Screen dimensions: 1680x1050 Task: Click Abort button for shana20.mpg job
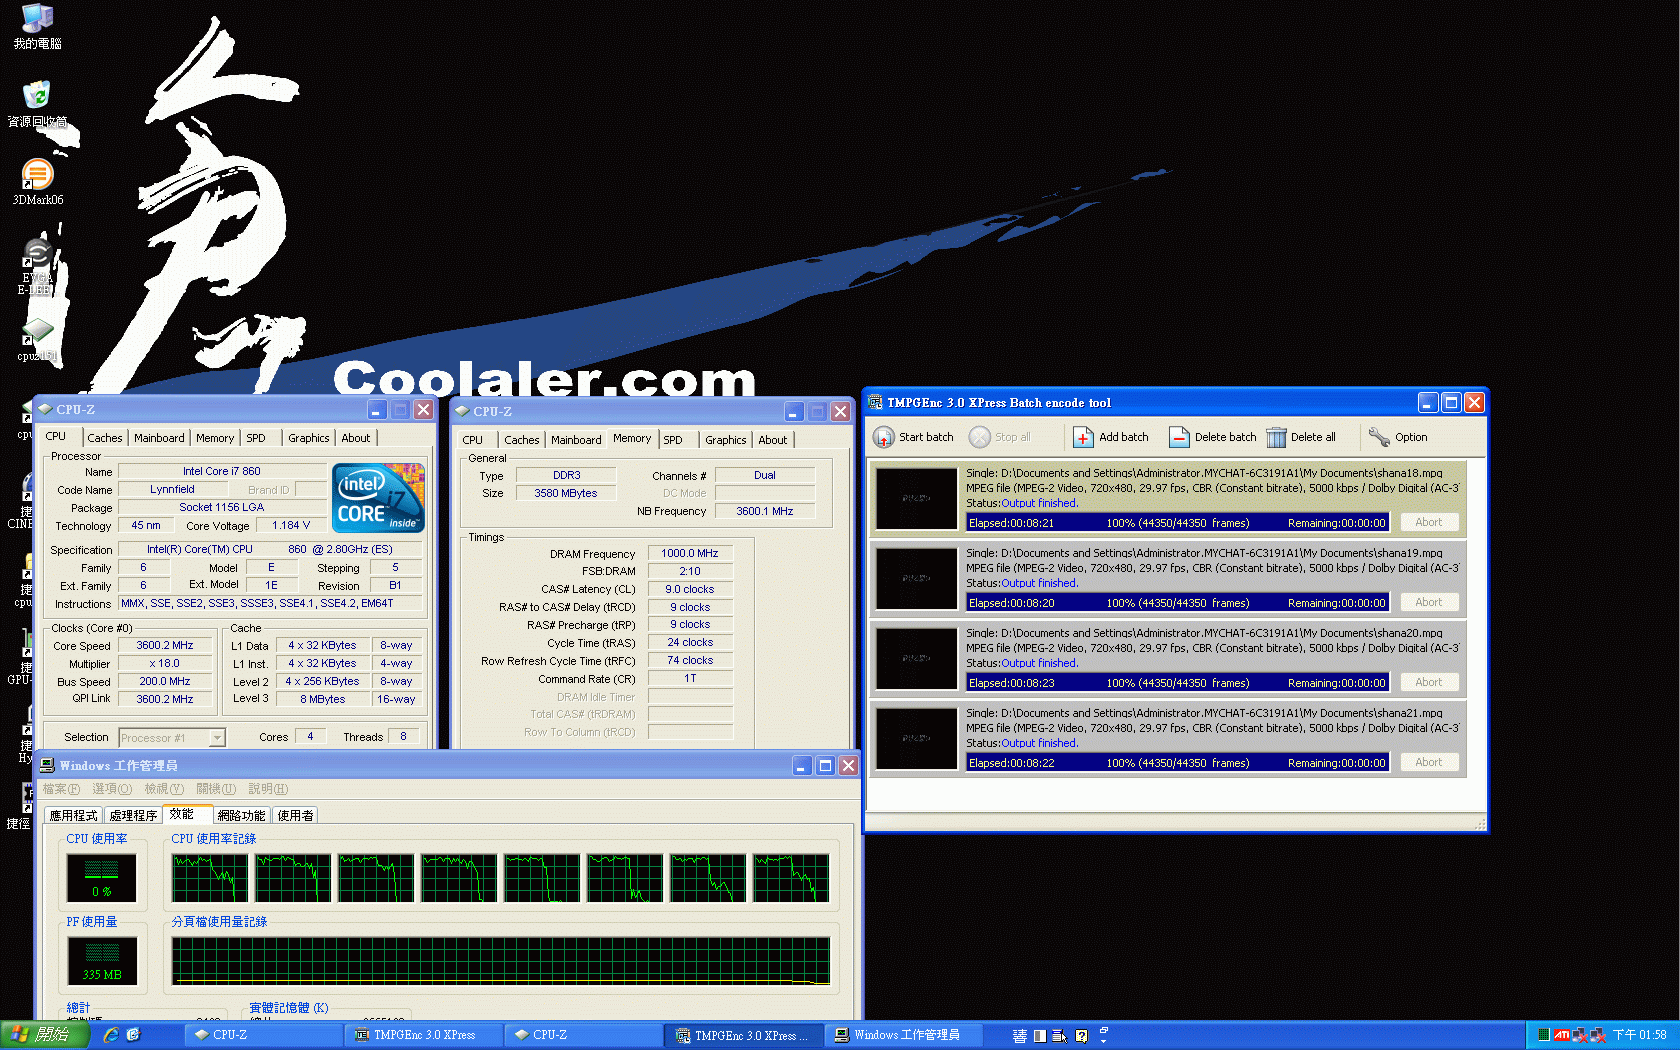click(x=1429, y=682)
